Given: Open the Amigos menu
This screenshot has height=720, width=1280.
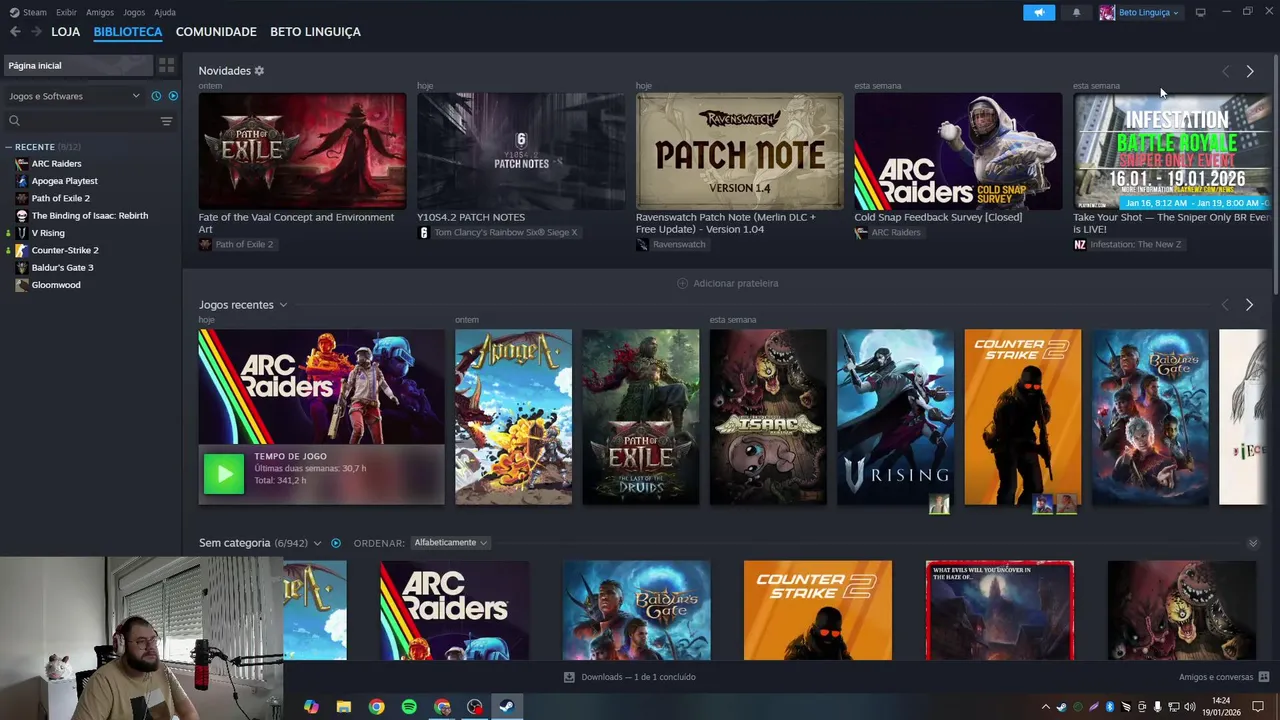Looking at the screenshot, I should pyautogui.click(x=100, y=12).
